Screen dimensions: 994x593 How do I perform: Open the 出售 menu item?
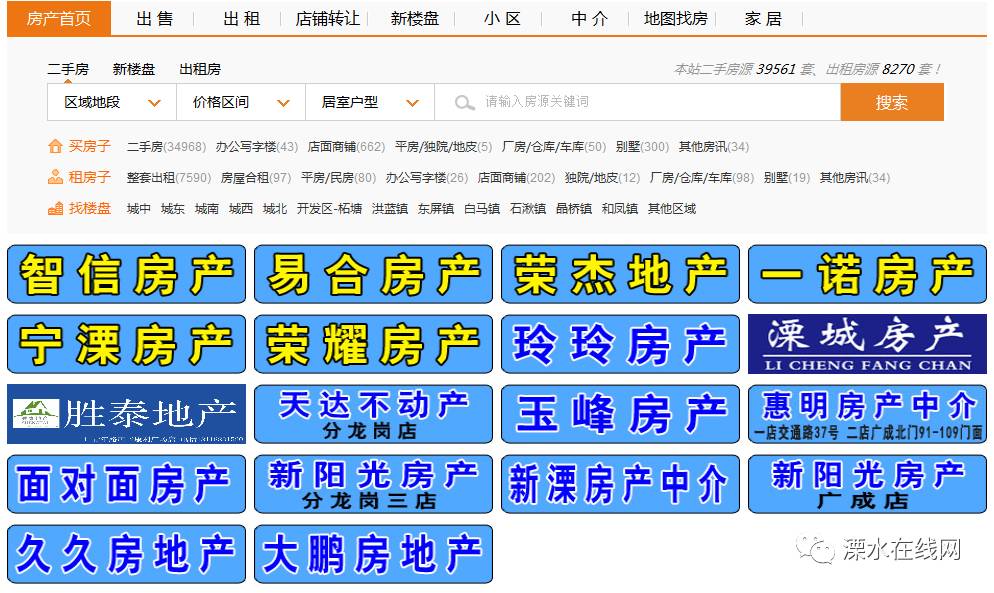[x=155, y=19]
